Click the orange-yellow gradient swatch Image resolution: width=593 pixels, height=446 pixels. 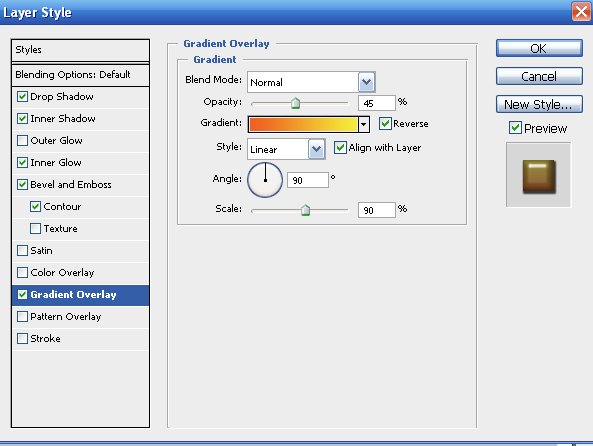tap(303, 124)
